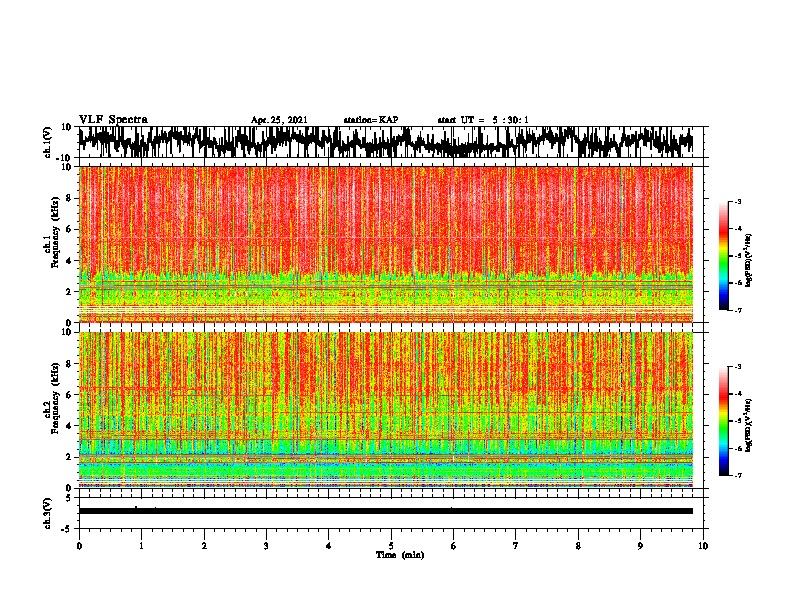Click the "-7" label on ch.2 colorbar
Screen dimensions: 792x612
tap(738, 475)
